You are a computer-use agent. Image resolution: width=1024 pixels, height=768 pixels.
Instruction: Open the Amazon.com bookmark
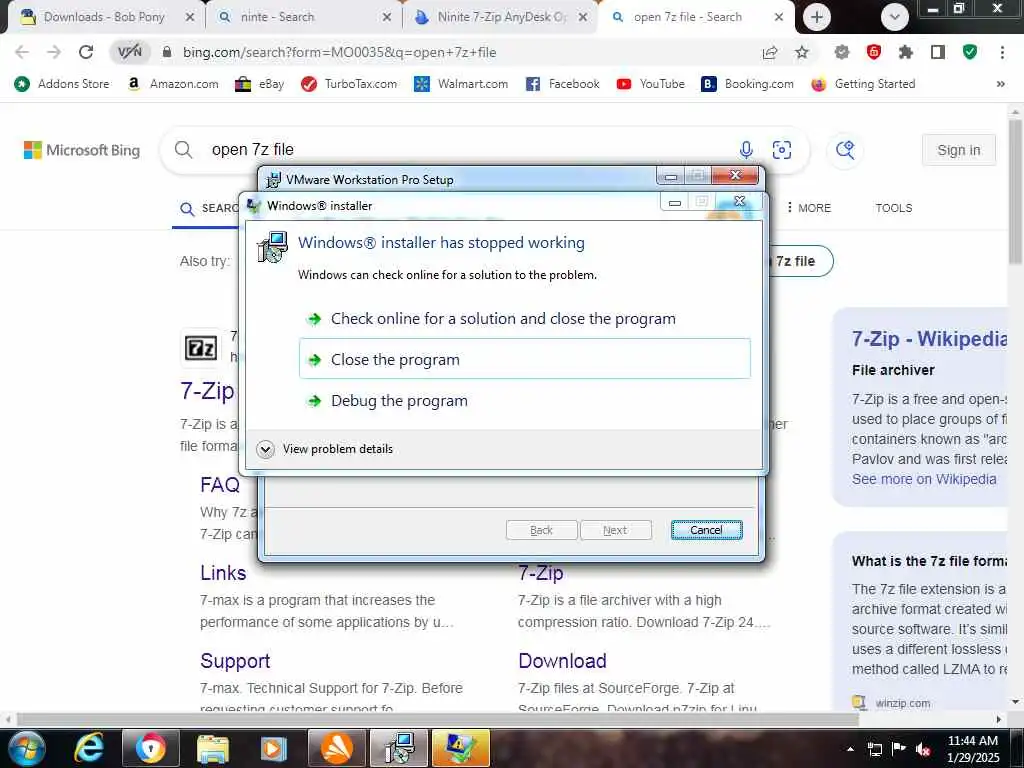[173, 84]
